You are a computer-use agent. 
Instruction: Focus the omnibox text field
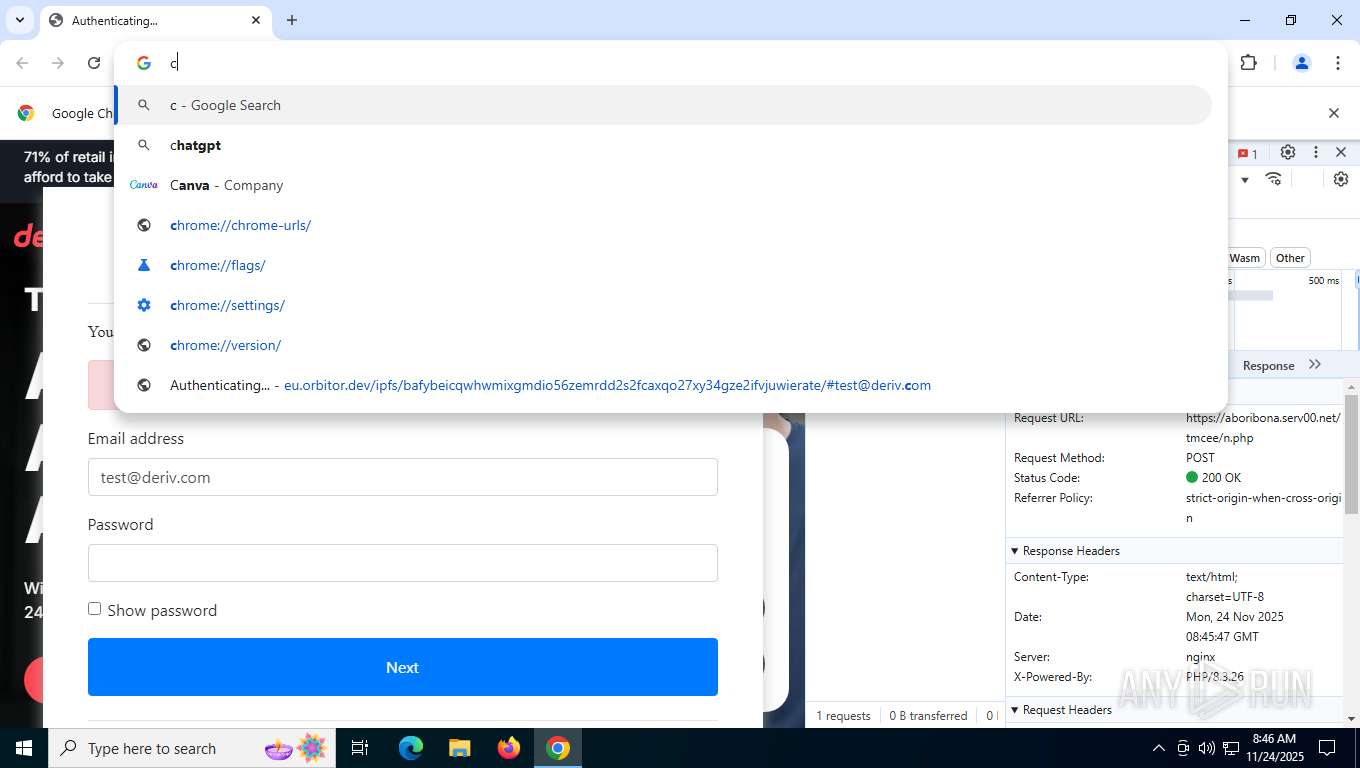[690, 63]
